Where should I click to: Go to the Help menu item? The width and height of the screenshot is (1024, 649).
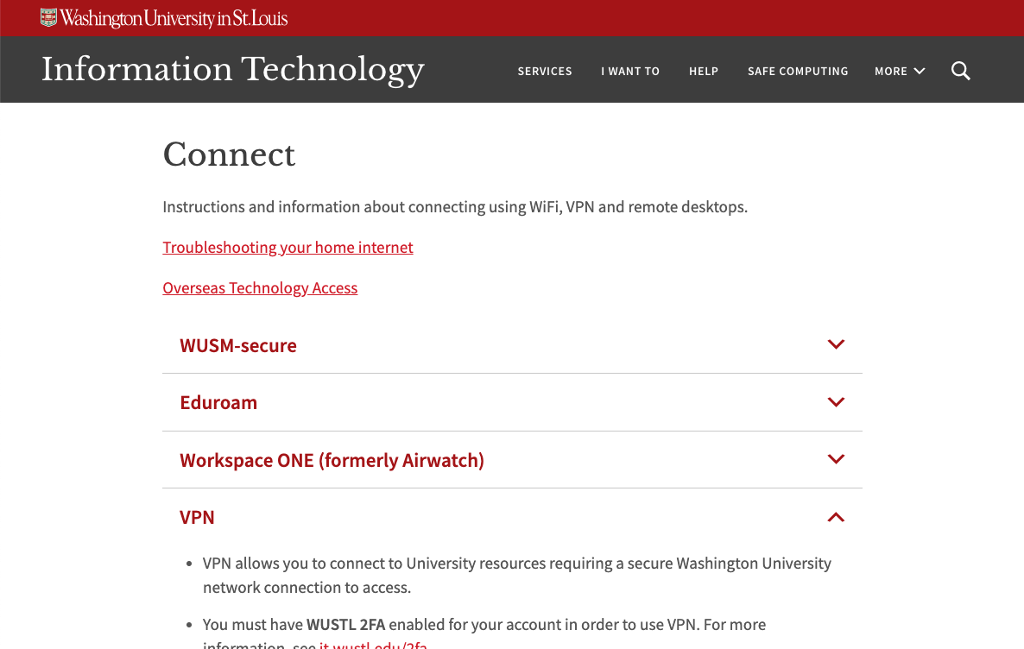703,71
